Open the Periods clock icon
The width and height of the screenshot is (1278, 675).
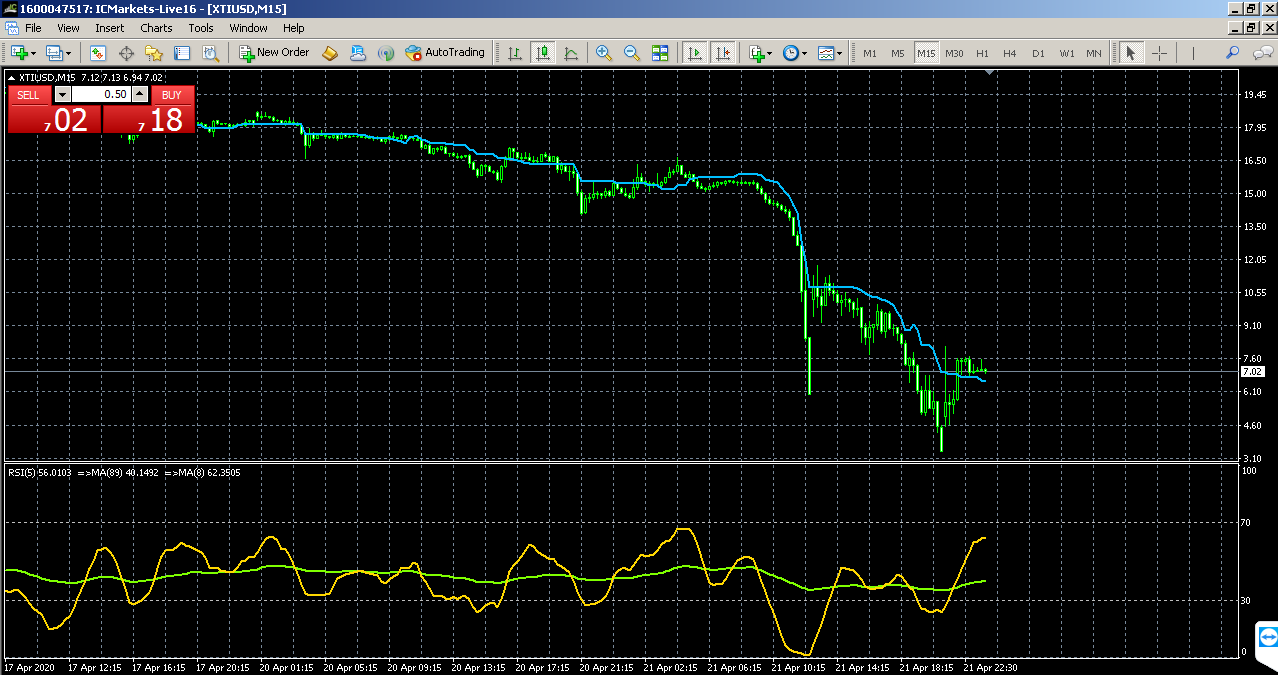(790, 53)
